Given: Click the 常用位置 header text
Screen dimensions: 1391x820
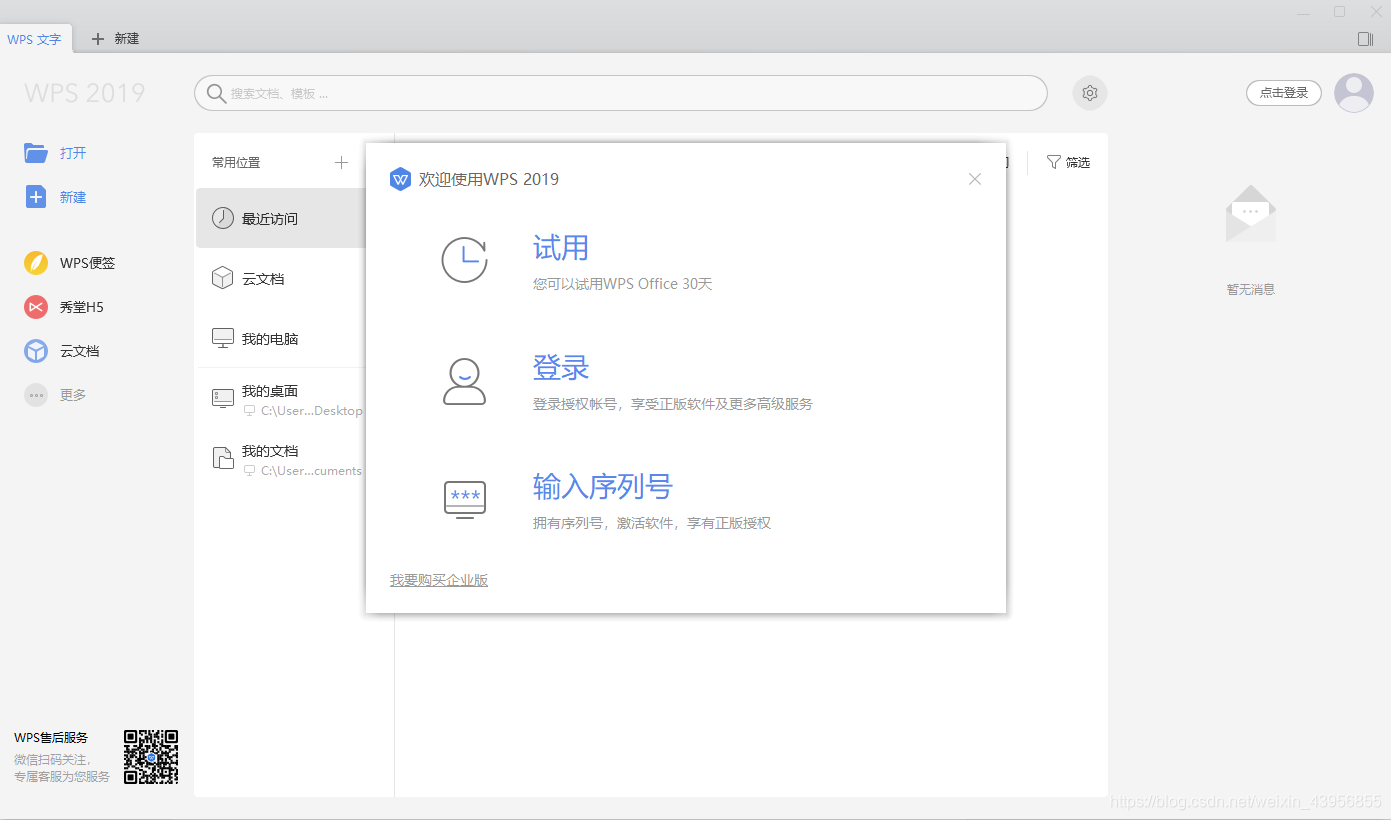Looking at the screenshot, I should [x=236, y=162].
